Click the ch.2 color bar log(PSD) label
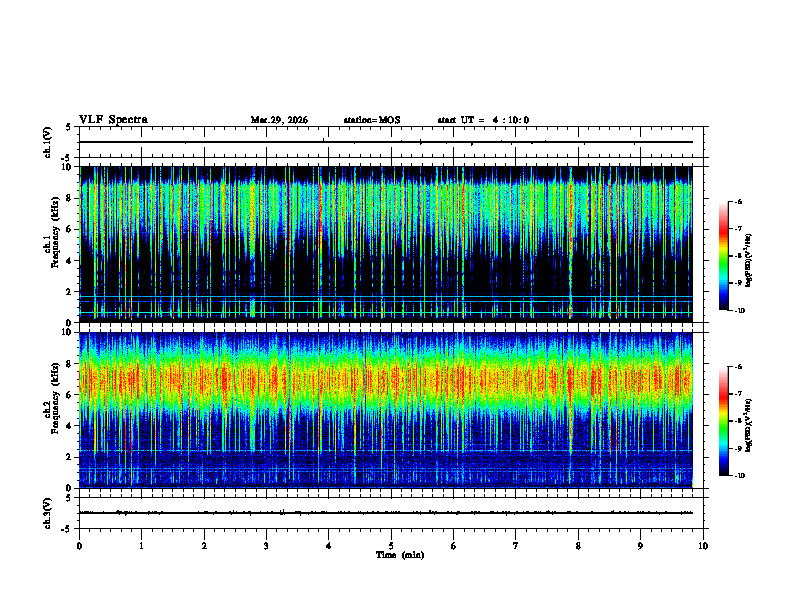Viewport: 792px width, 612px height. [x=749, y=425]
